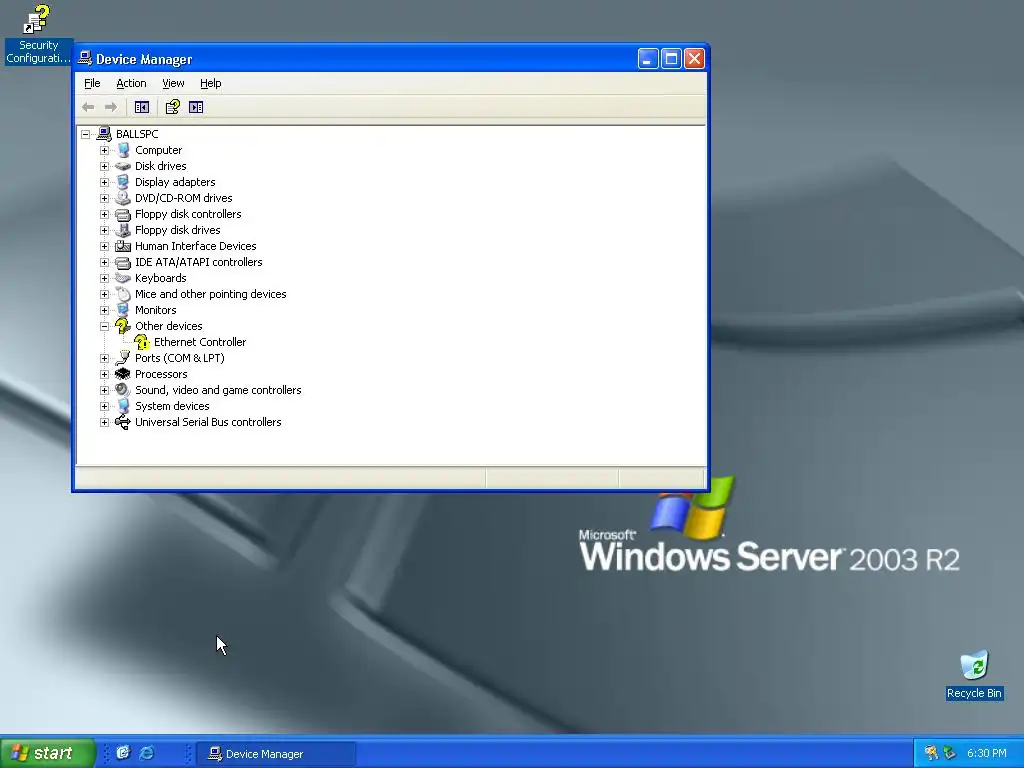Viewport: 1024px width, 768px height.
Task: Expand the Disk drives node
Action: coord(104,167)
